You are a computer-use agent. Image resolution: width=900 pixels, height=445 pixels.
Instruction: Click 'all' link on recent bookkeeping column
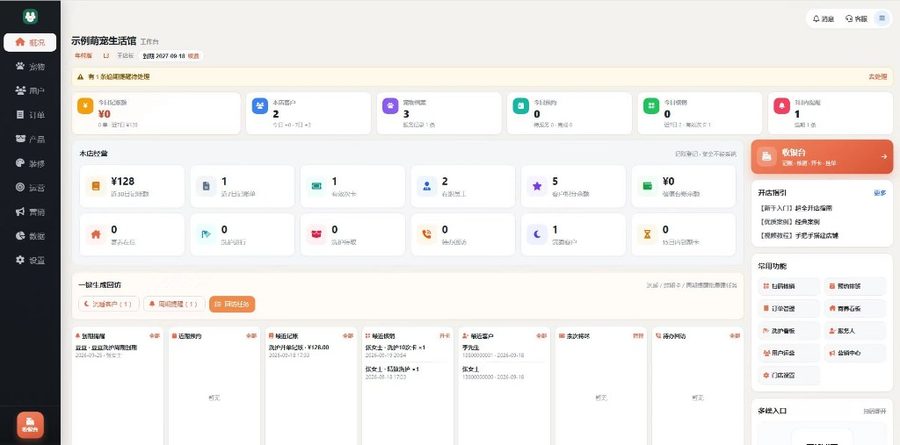coord(348,336)
